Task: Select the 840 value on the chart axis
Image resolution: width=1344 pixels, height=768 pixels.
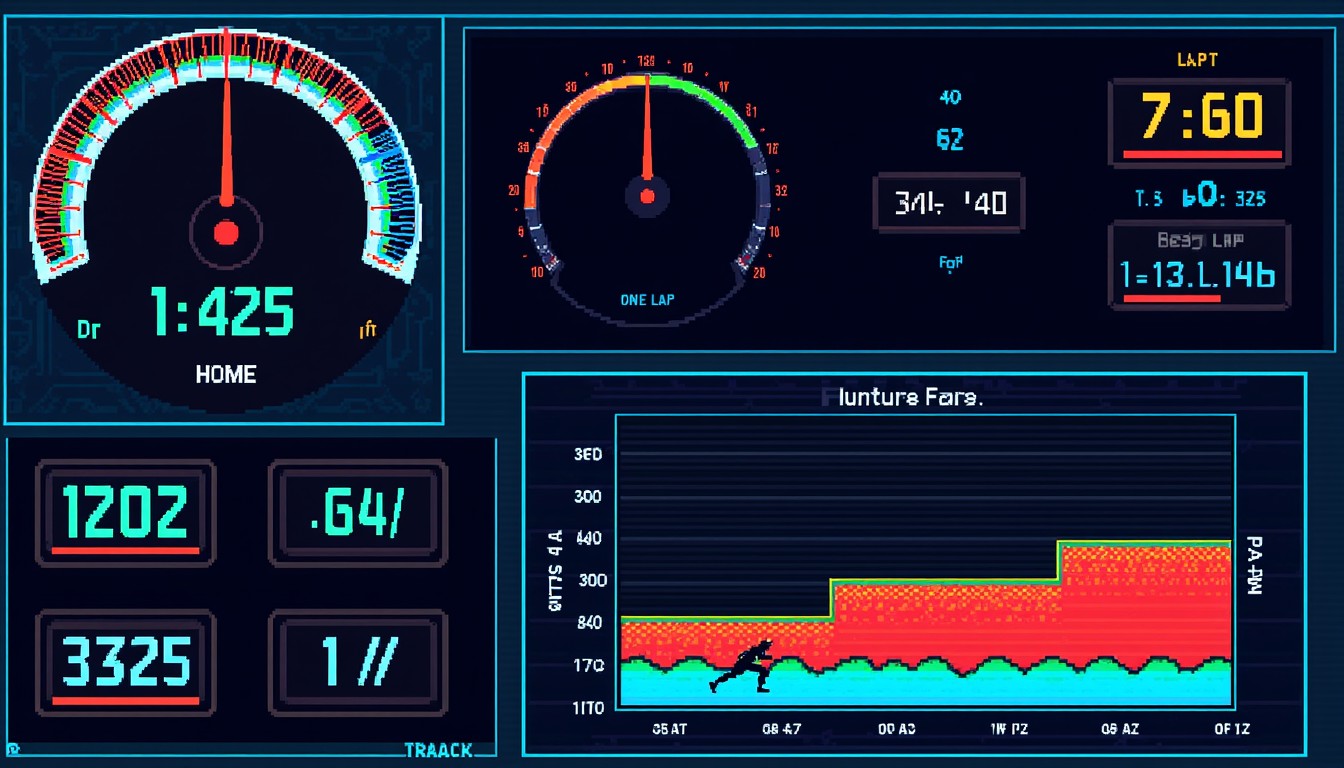Action: pyautogui.click(x=588, y=623)
